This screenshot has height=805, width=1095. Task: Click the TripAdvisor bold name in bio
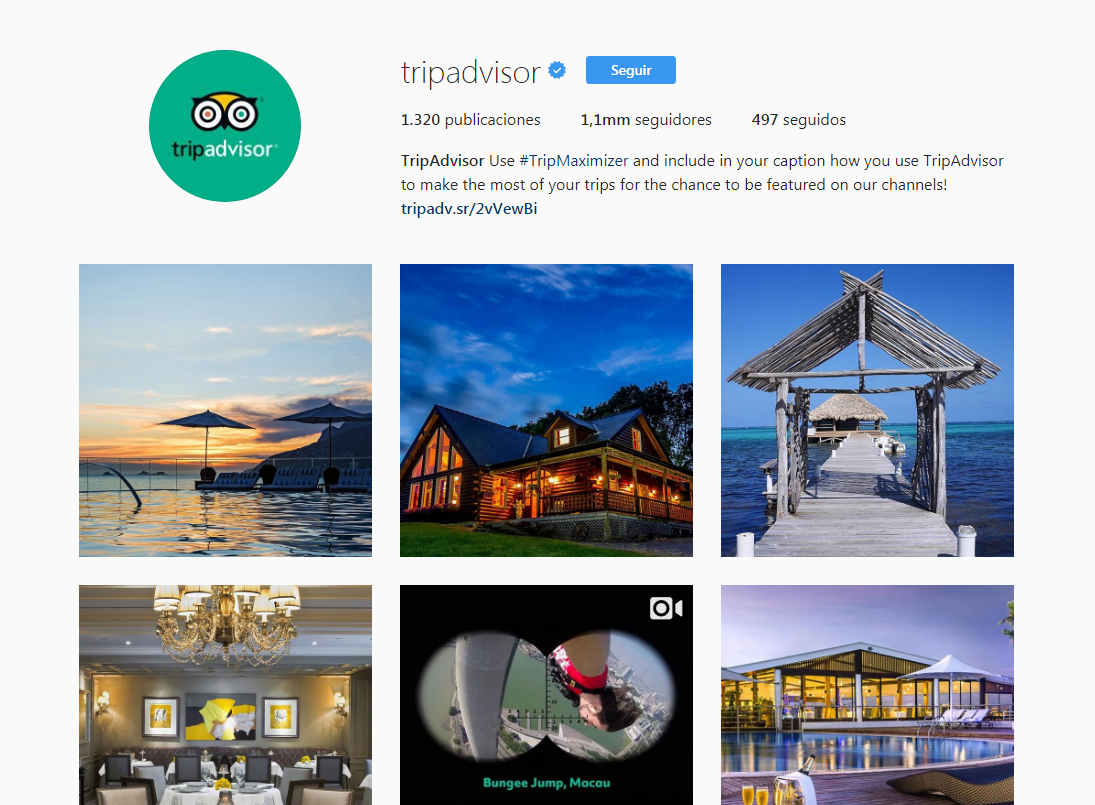tap(442, 161)
